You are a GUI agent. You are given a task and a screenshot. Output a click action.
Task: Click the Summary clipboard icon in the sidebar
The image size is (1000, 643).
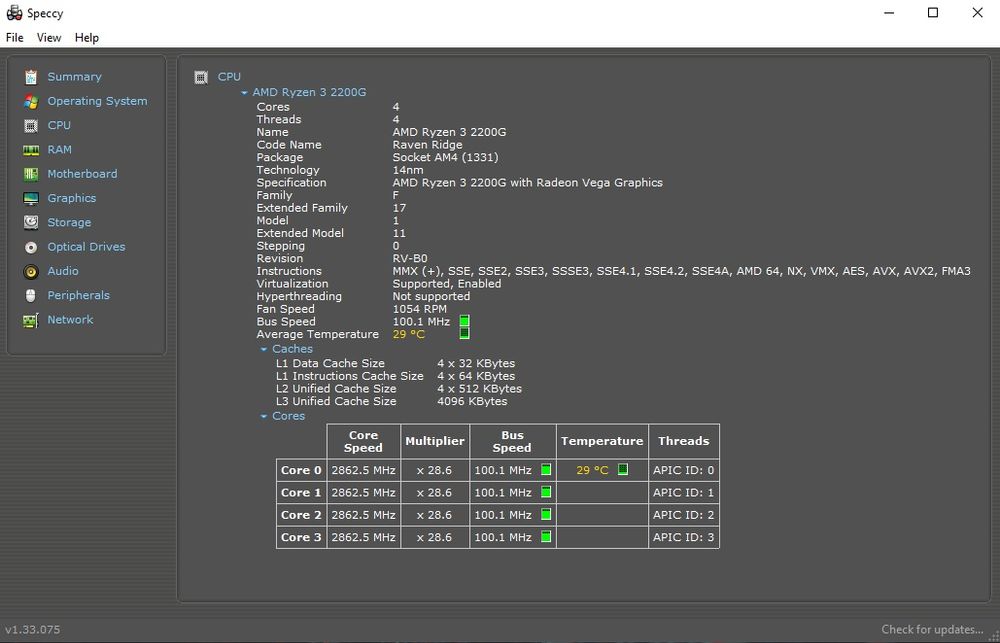coord(31,77)
